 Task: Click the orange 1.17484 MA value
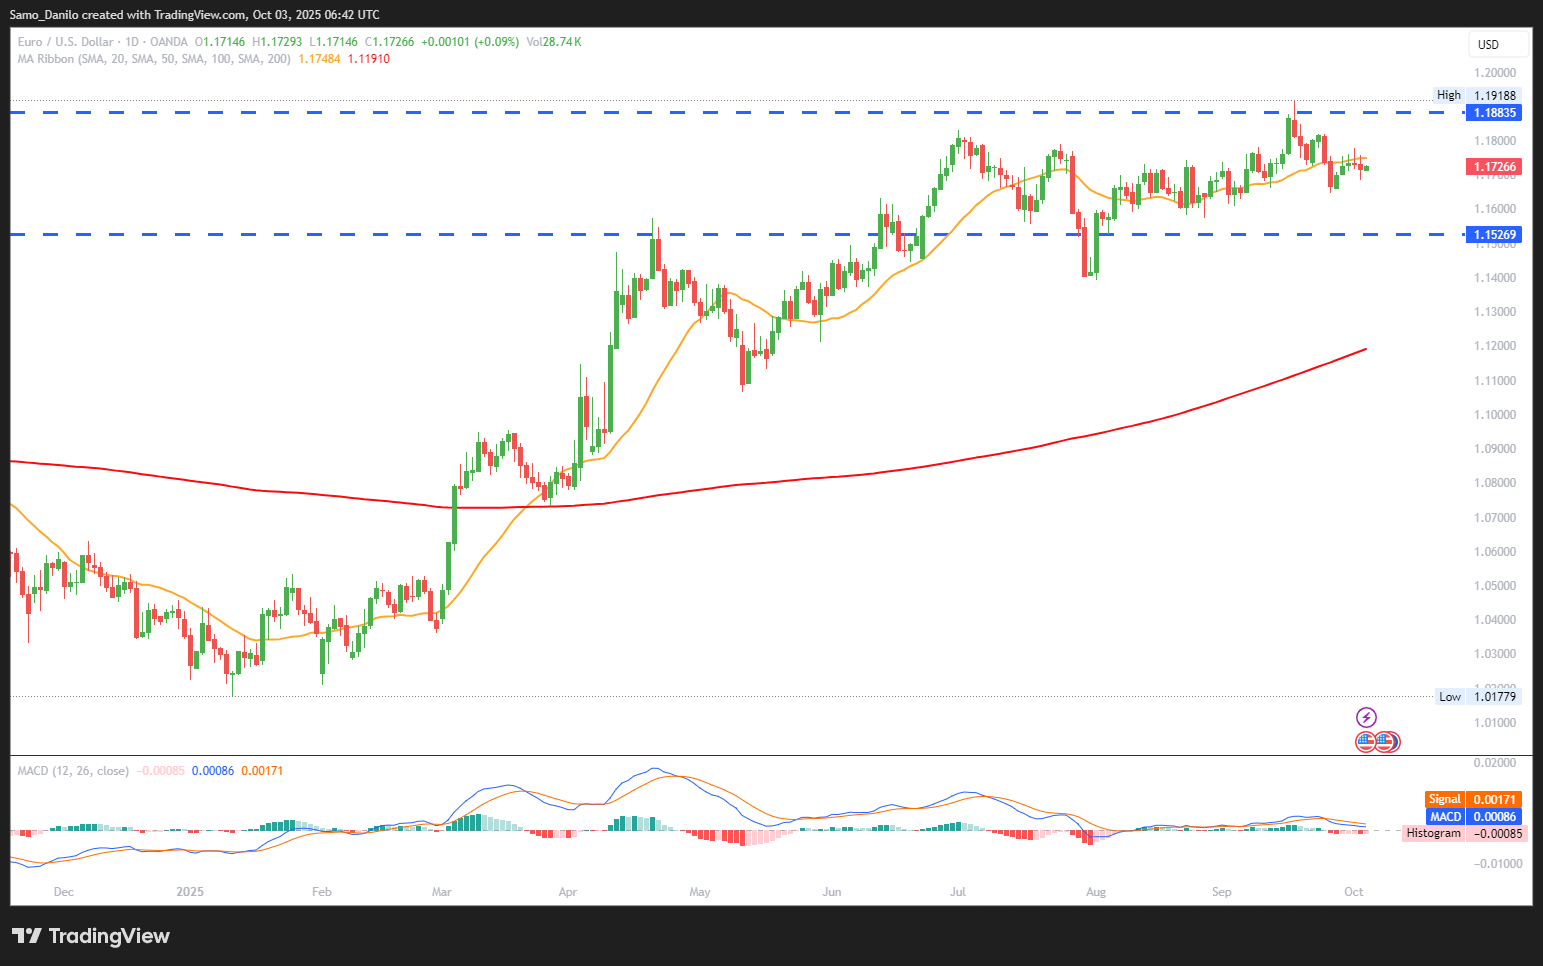319,59
